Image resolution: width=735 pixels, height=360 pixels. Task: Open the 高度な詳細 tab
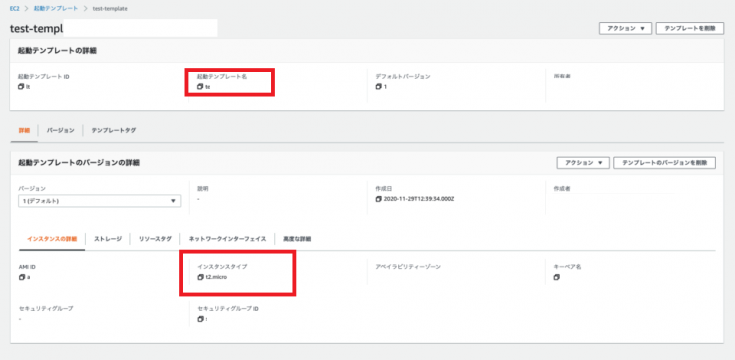coord(297,239)
